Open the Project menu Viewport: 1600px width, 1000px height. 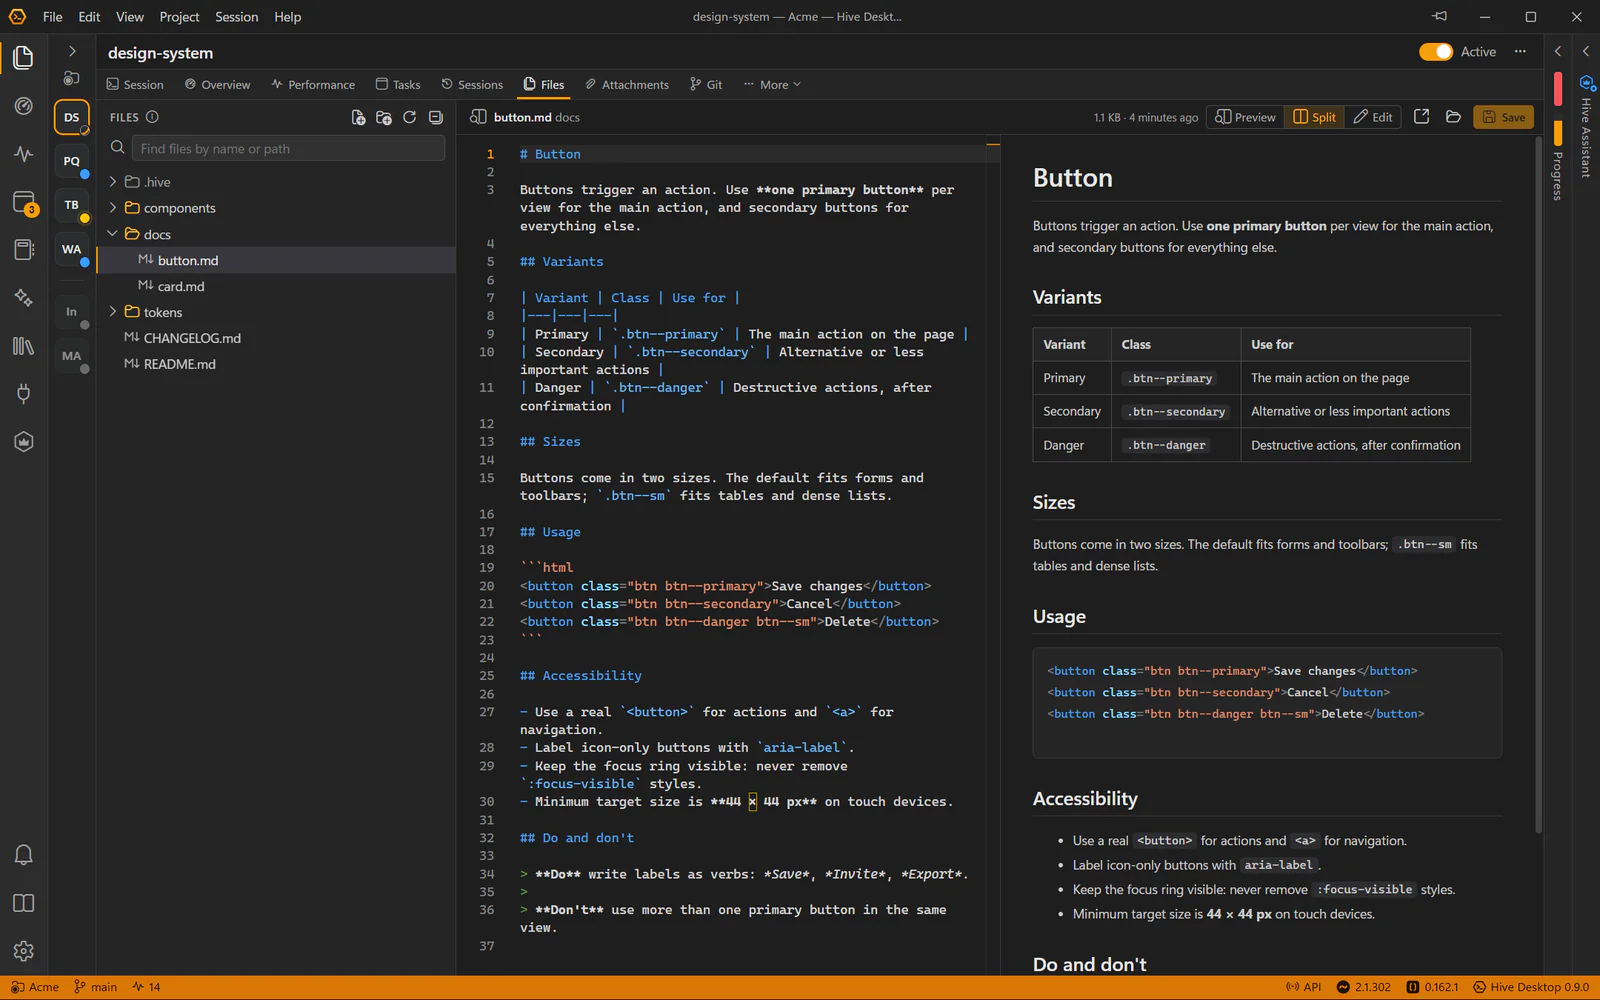179,17
